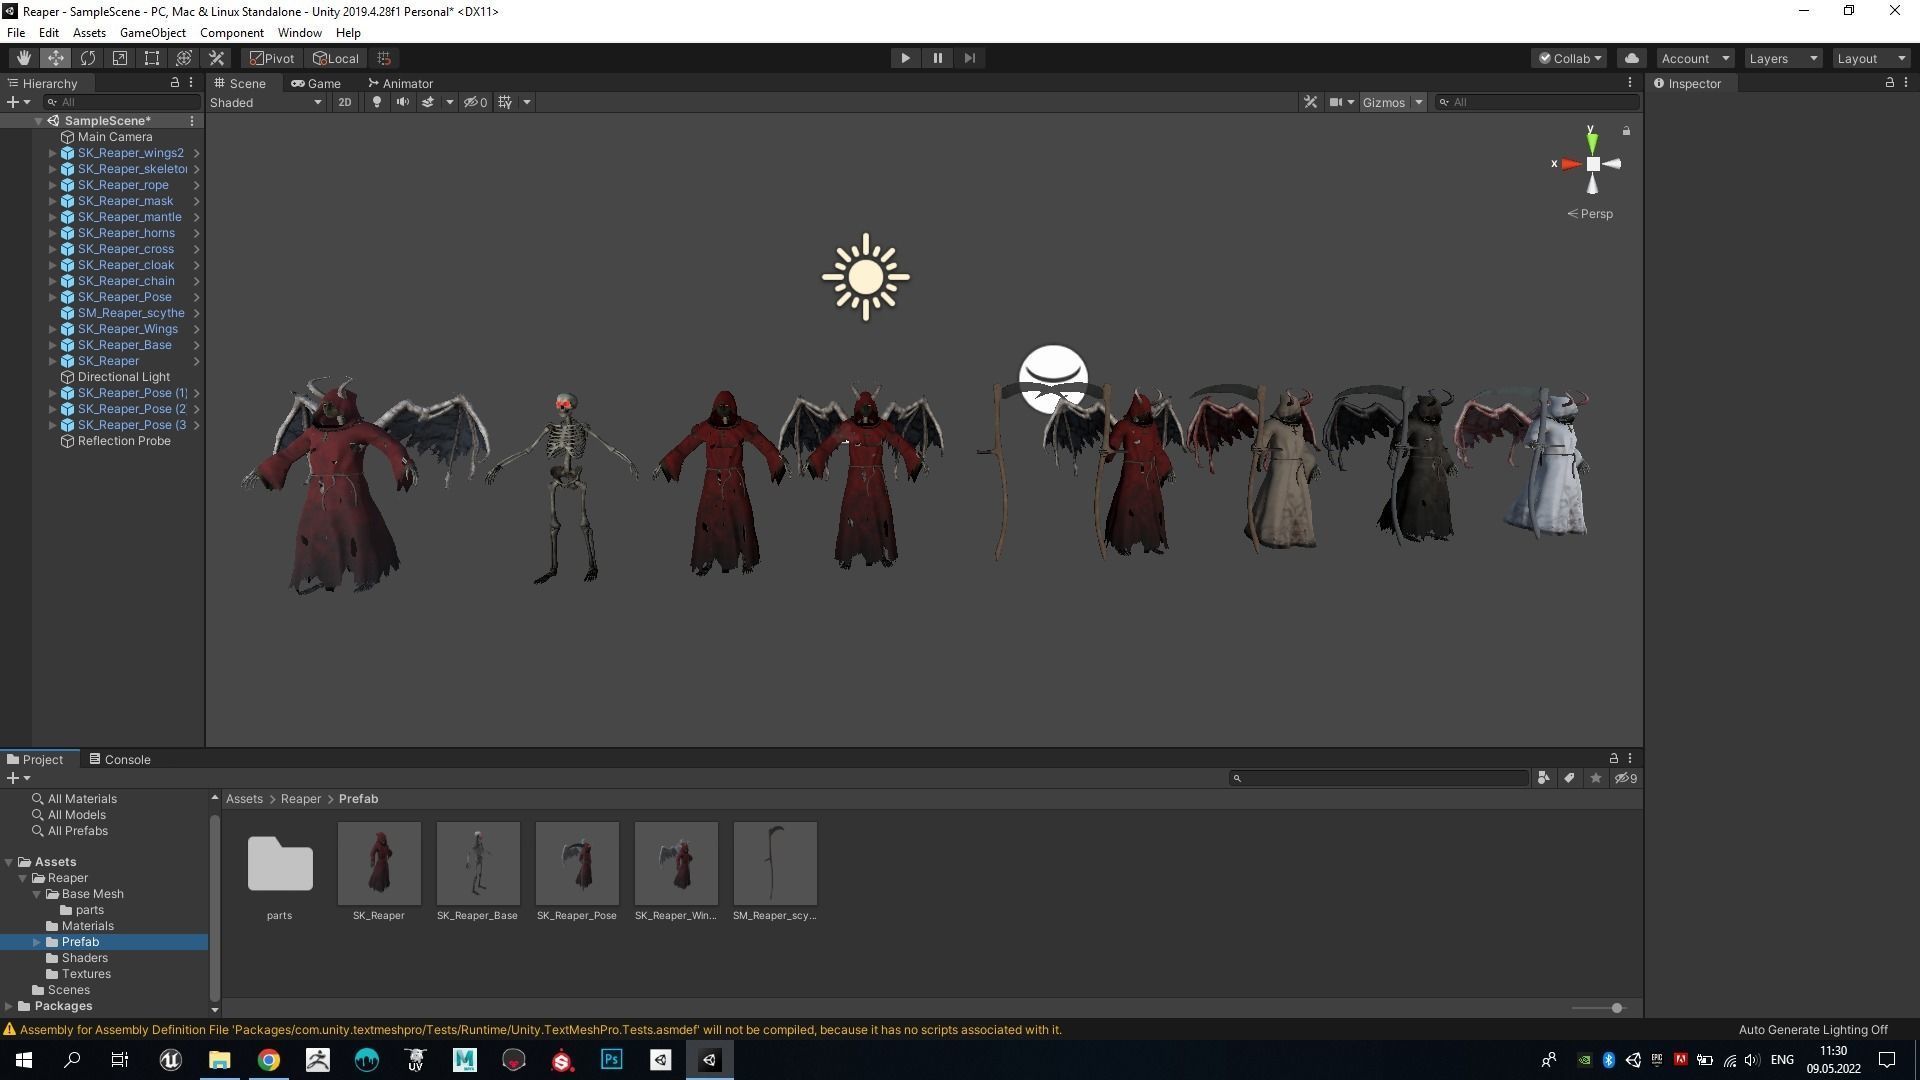Screen dimensions: 1920x1080
Task: Click the Project favorites star icon
Action: click(1596, 778)
